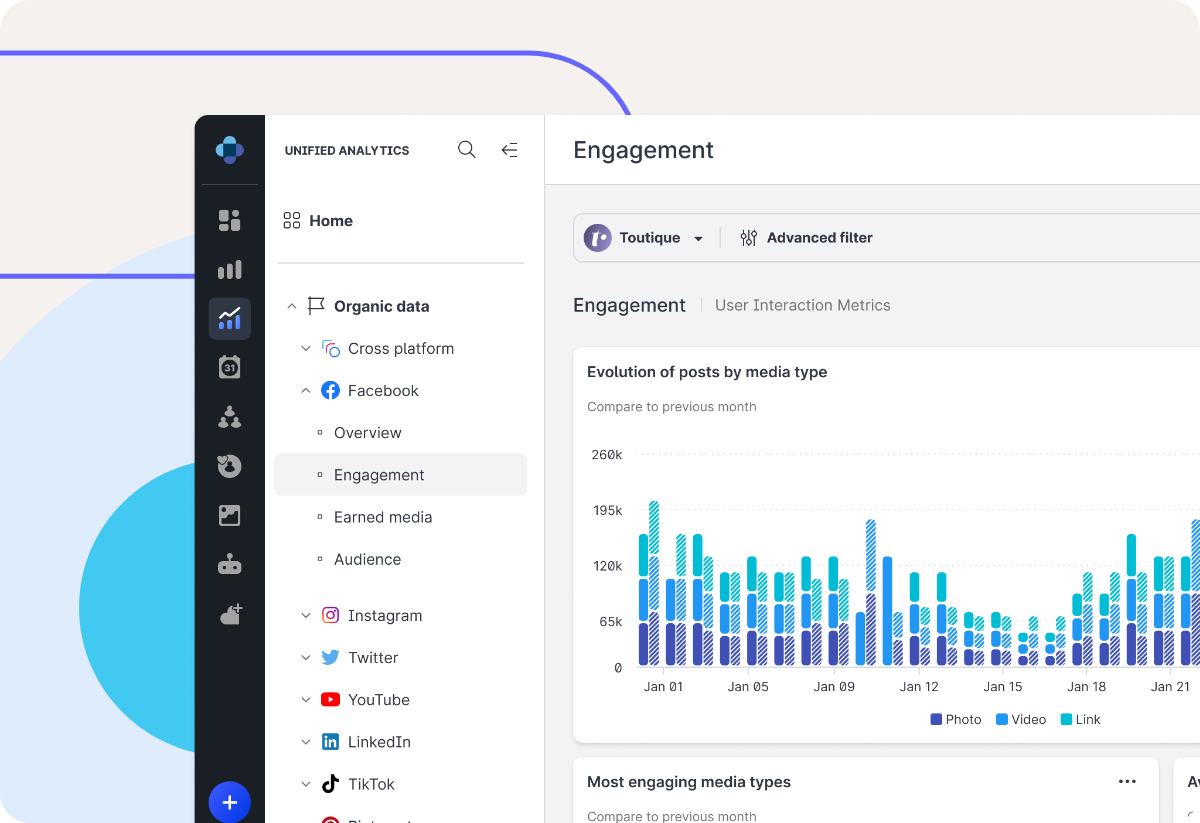Open the Home navigation link
Viewport: 1200px width, 823px height.
(x=331, y=220)
